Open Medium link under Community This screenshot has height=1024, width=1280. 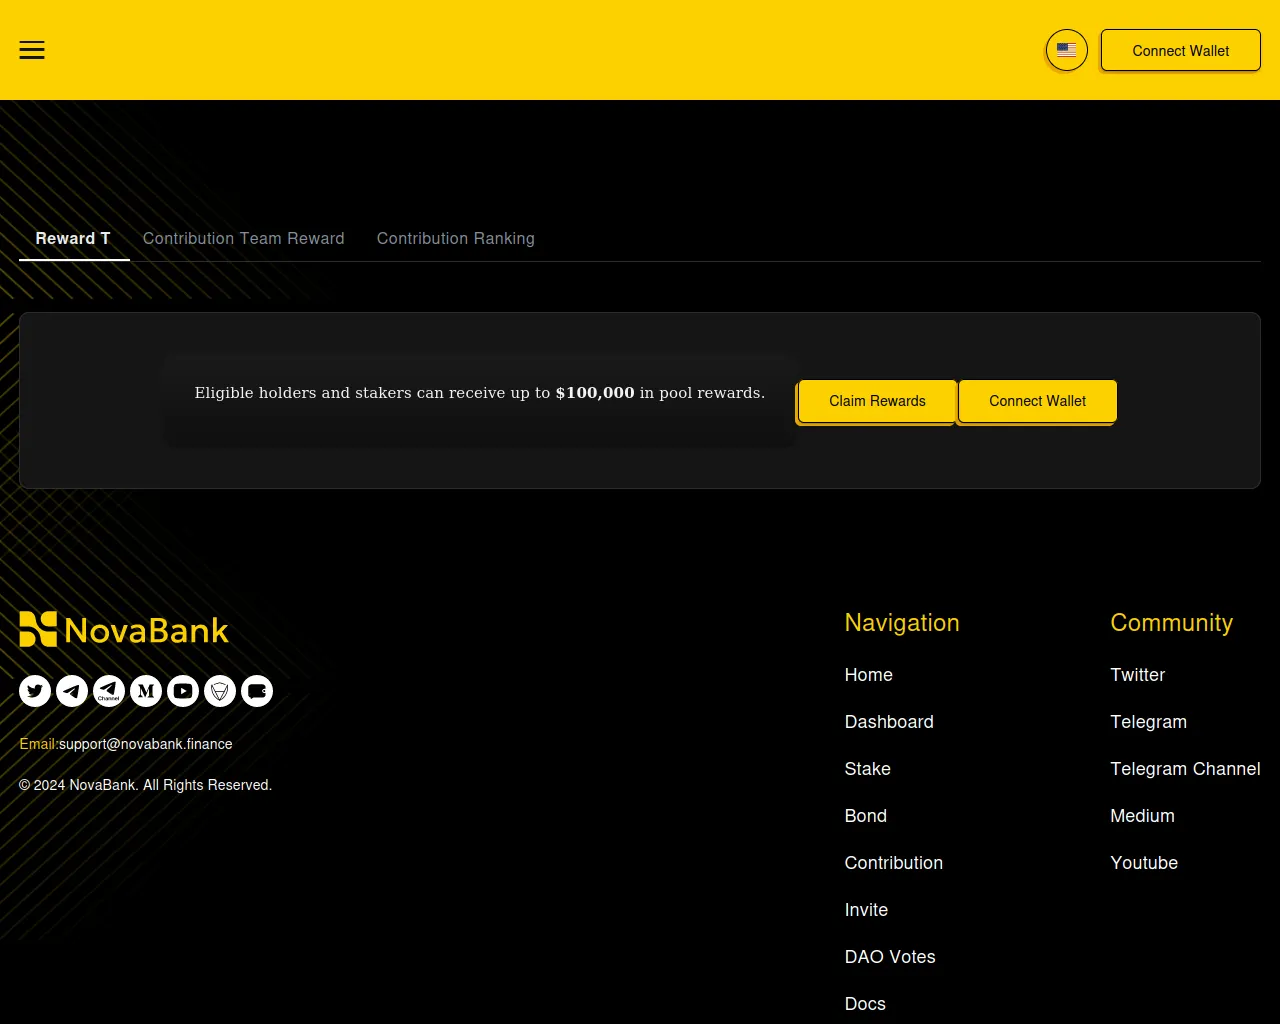tap(1142, 816)
